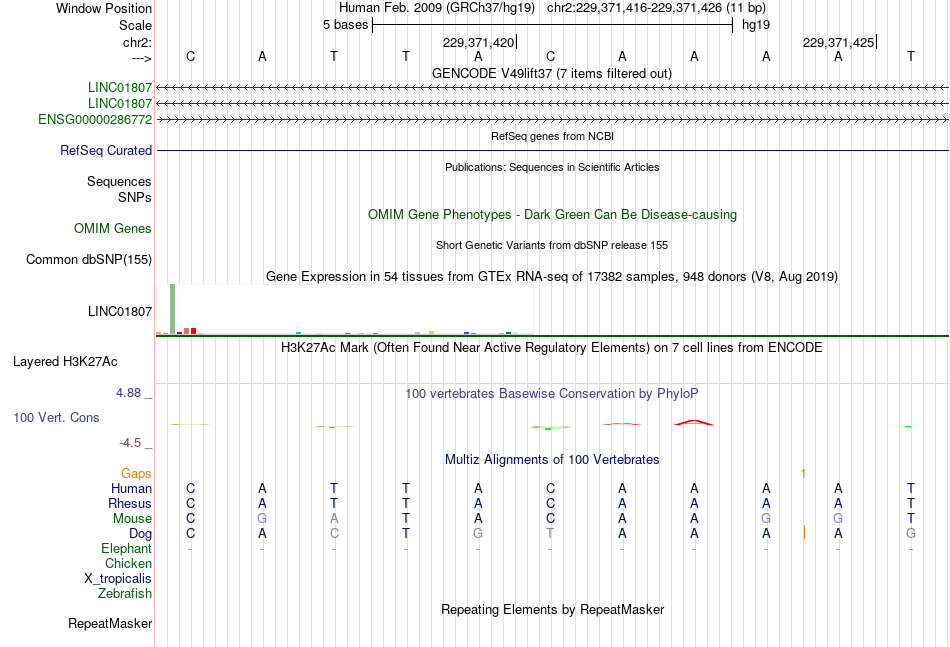Click the last T base in sequence
Screen dimensions: 950x647
pyautogui.click(x=911, y=56)
